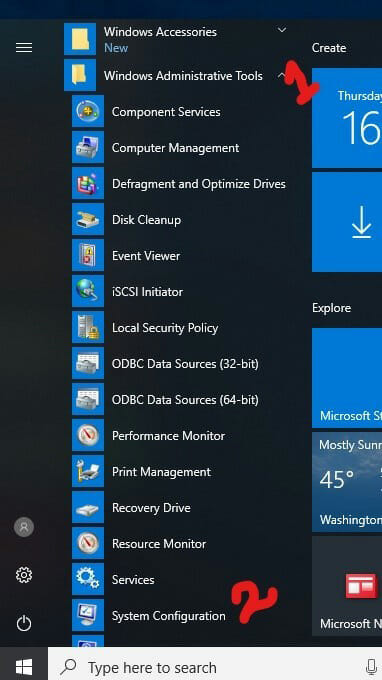Open the user account icon in sidebar
382x680 pixels.
coord(24,527)
